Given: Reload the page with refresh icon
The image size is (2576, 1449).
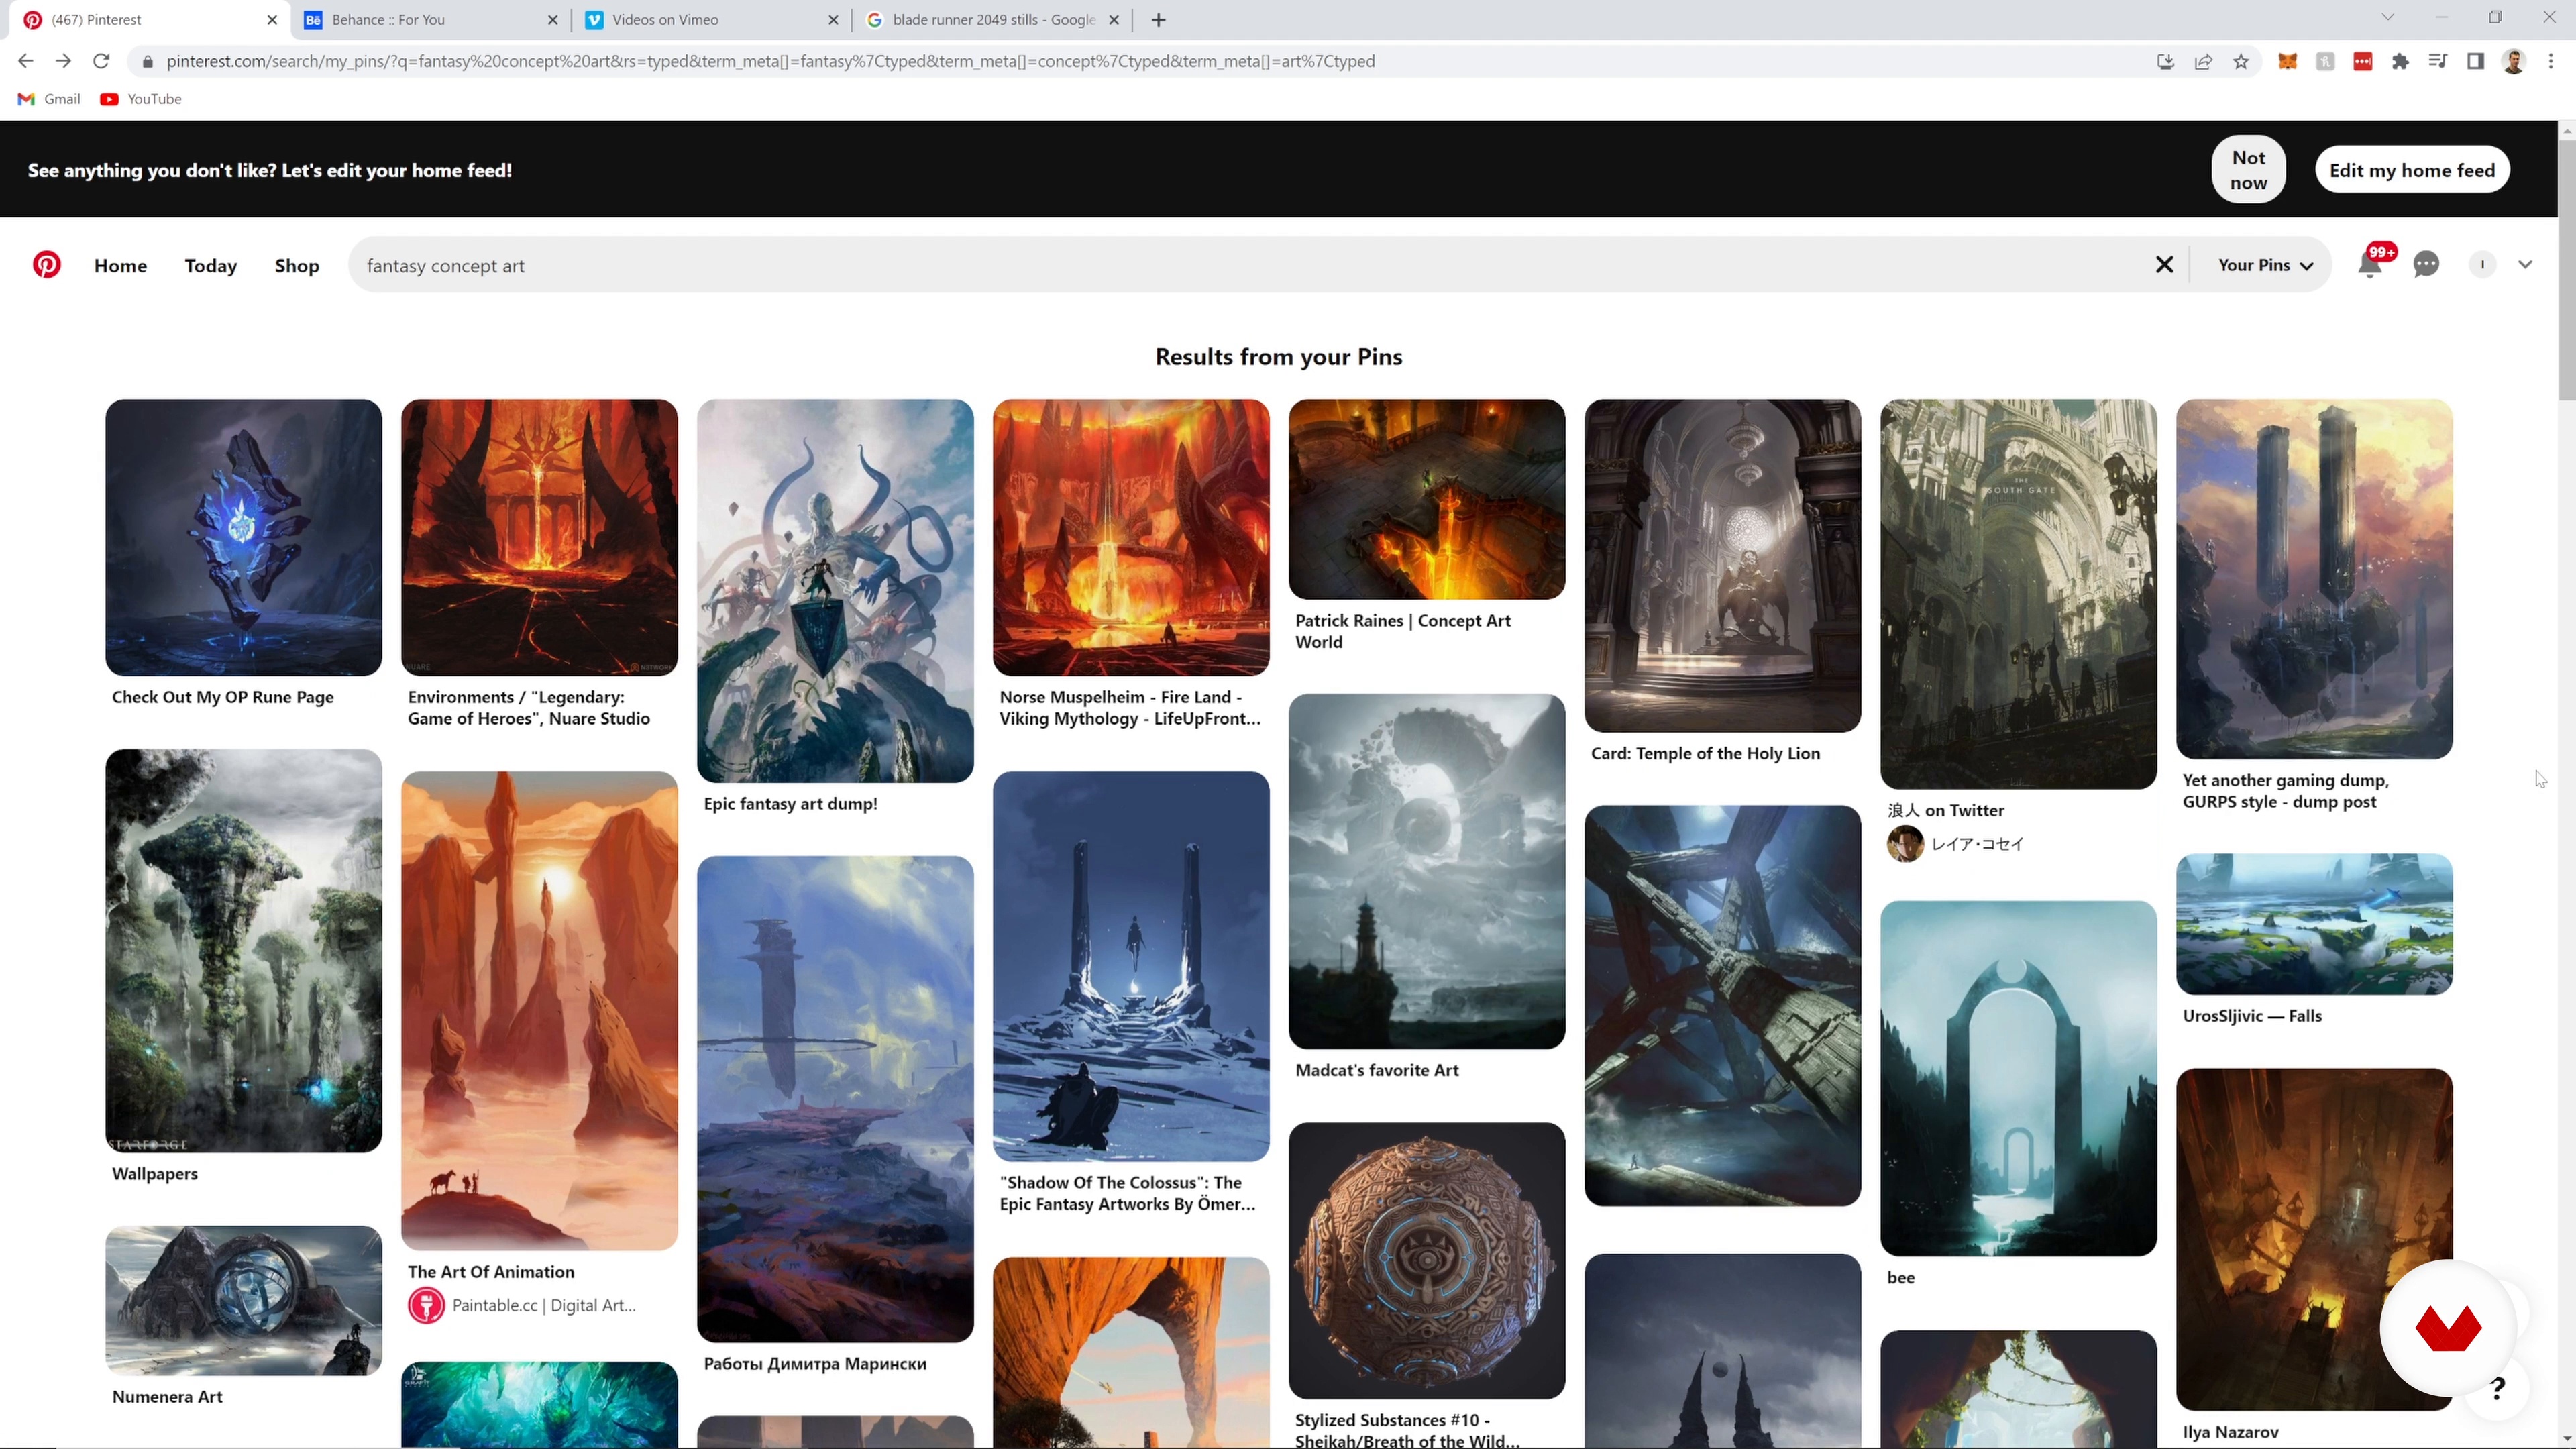Looking at the screenshot, I should (101, 61).
